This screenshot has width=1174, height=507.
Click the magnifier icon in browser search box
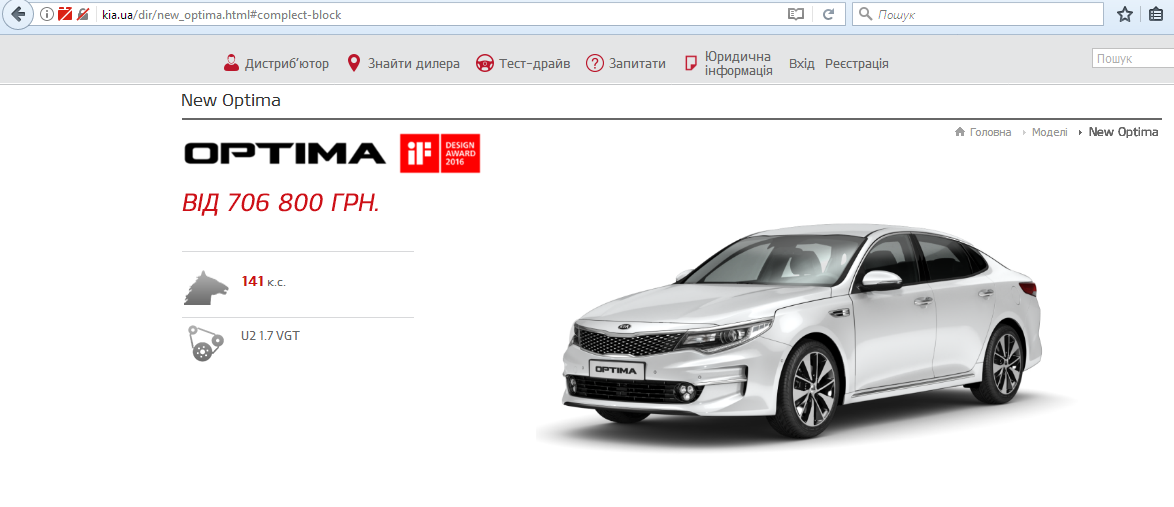click(x=865, y=14)
